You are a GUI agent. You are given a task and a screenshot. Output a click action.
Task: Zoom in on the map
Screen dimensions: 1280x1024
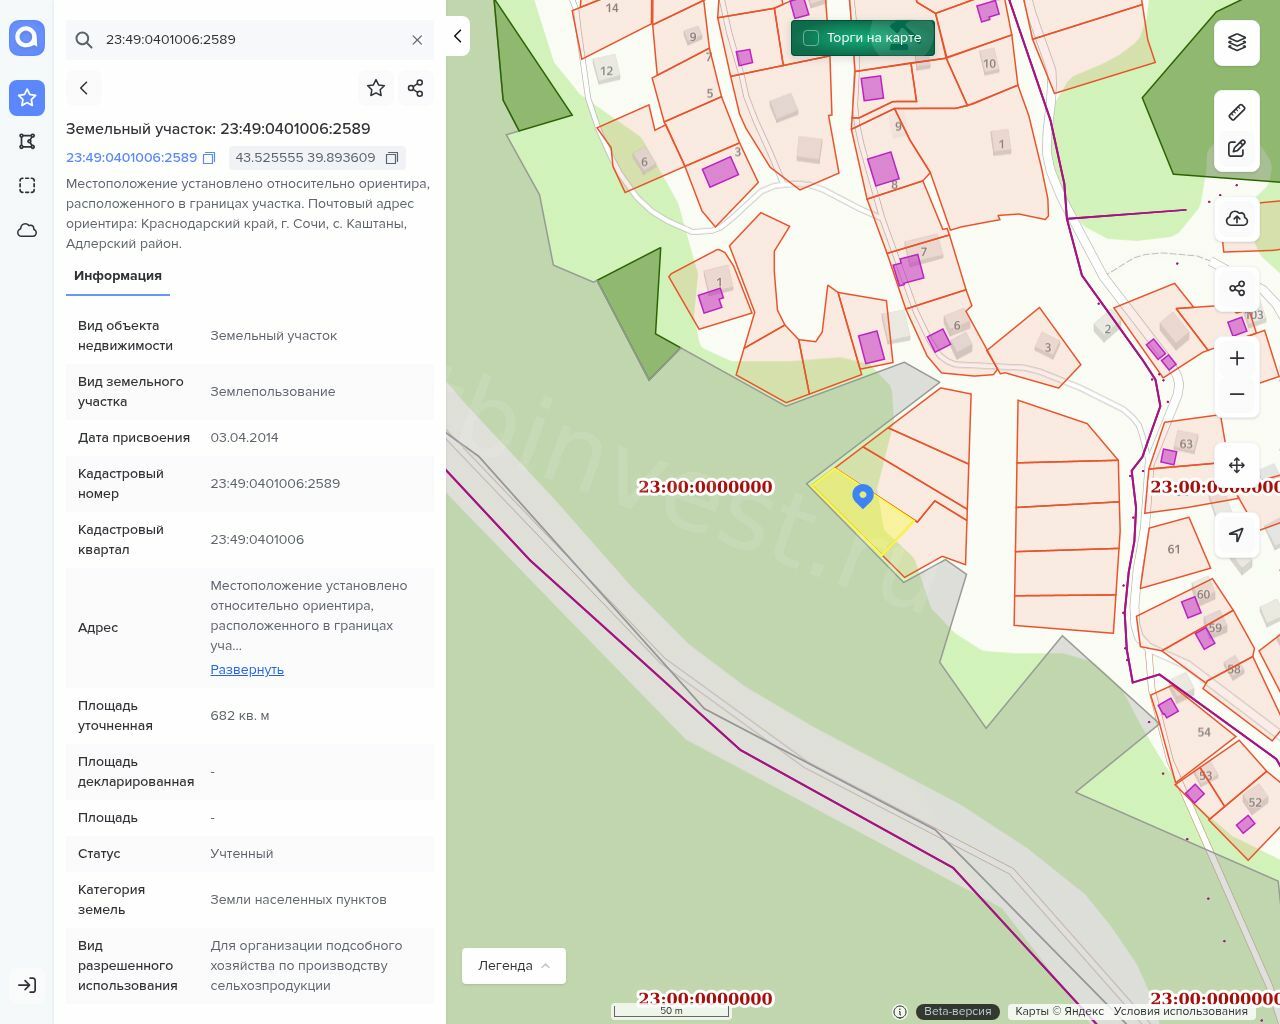click(x=1237, y=358)
